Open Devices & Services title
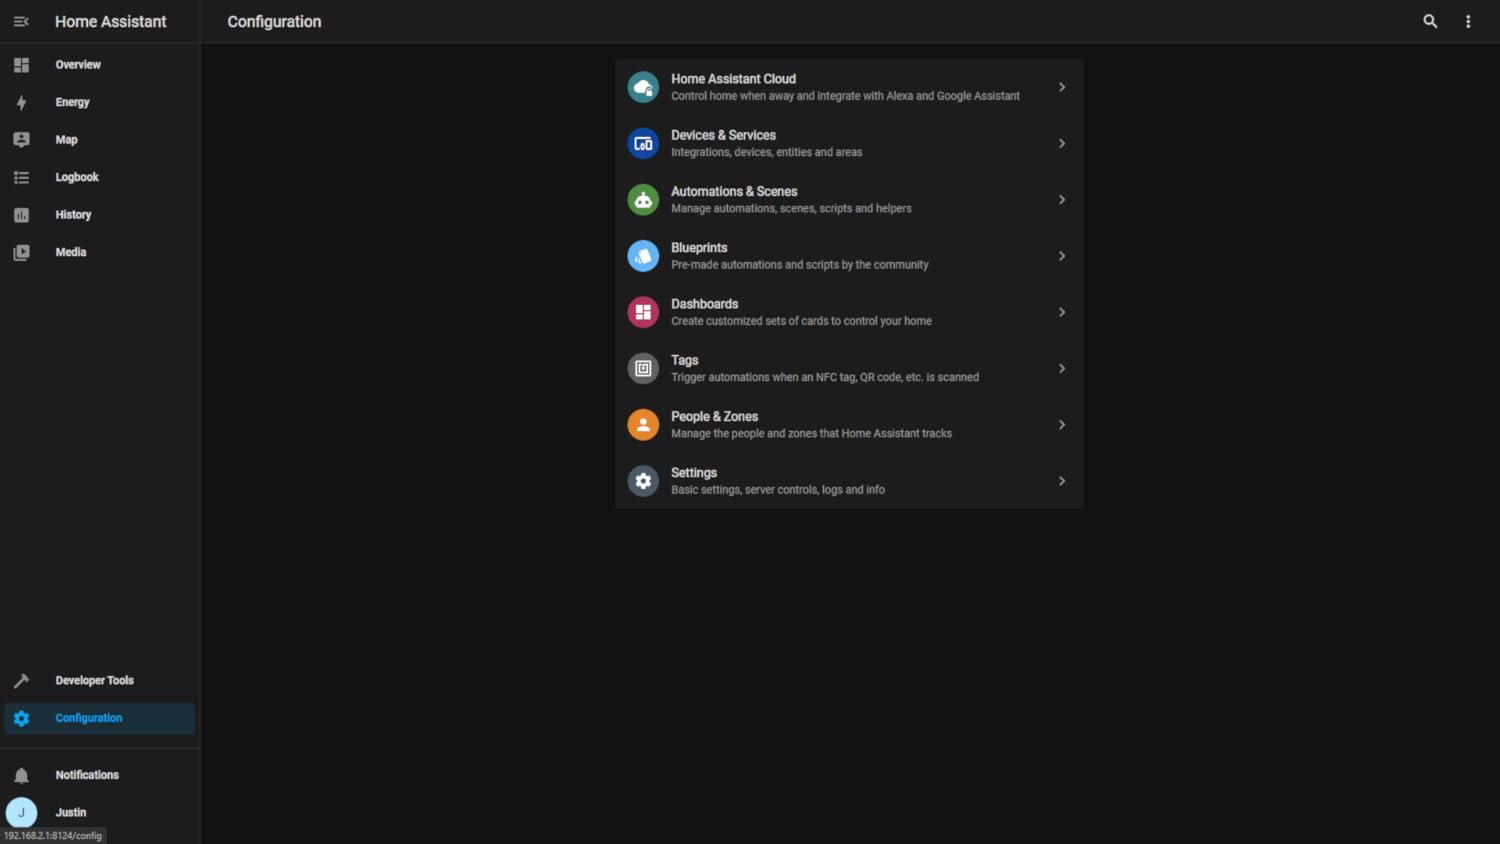The height and width of the screenshot is (844, 1500). pyautogui.click(x=723, y=135)
